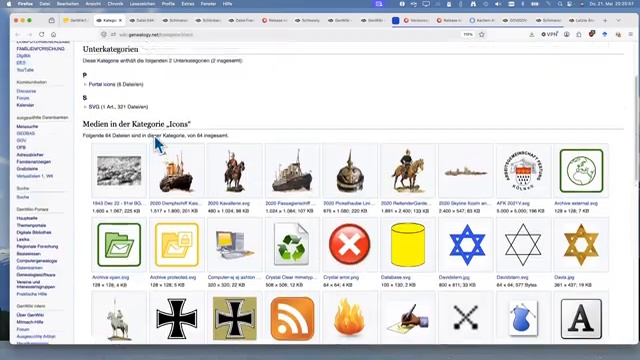The image size is (640, 360).
Task: Open the yellow Database.svg cylinder thumbnail
Action: [408, 244]
